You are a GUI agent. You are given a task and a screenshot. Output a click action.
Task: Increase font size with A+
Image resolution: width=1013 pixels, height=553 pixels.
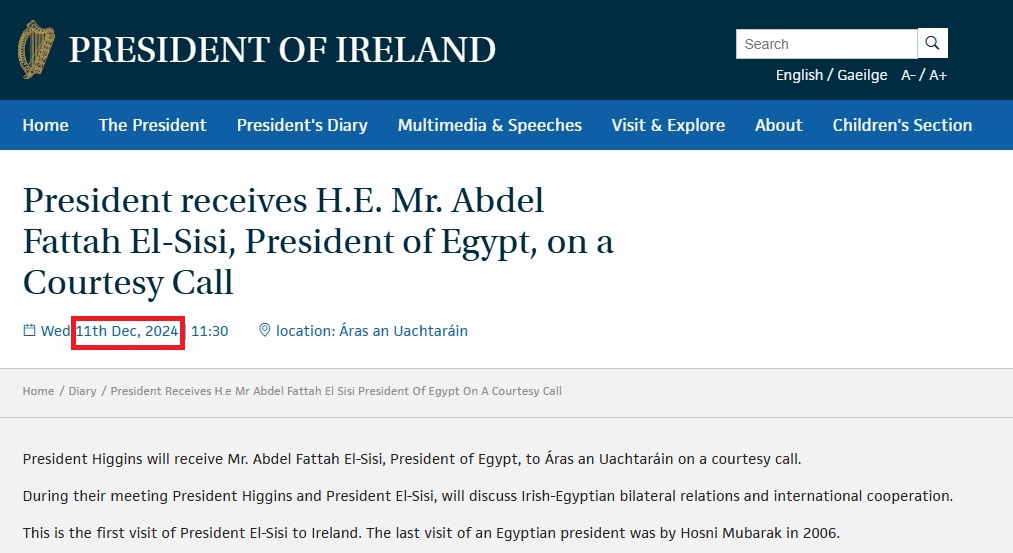click(938, 75)
